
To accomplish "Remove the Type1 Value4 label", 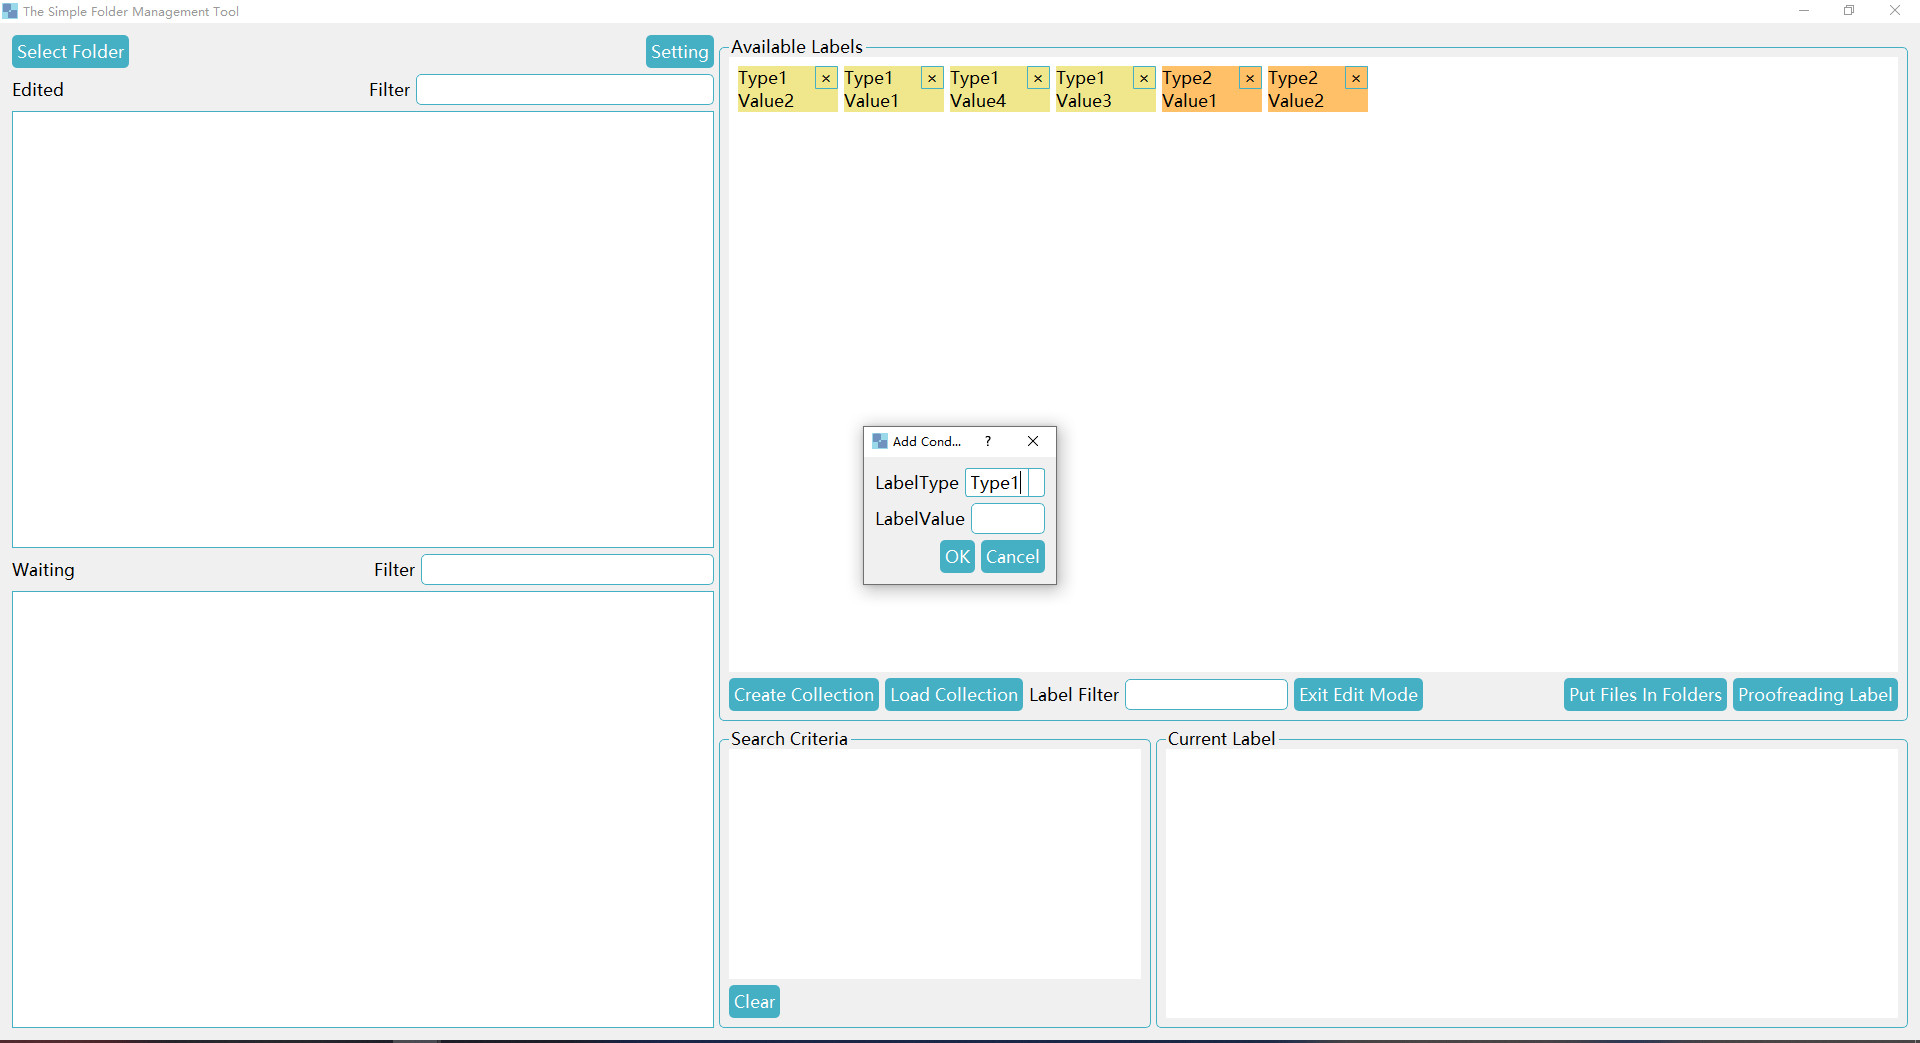I will tap(1038, 78).
